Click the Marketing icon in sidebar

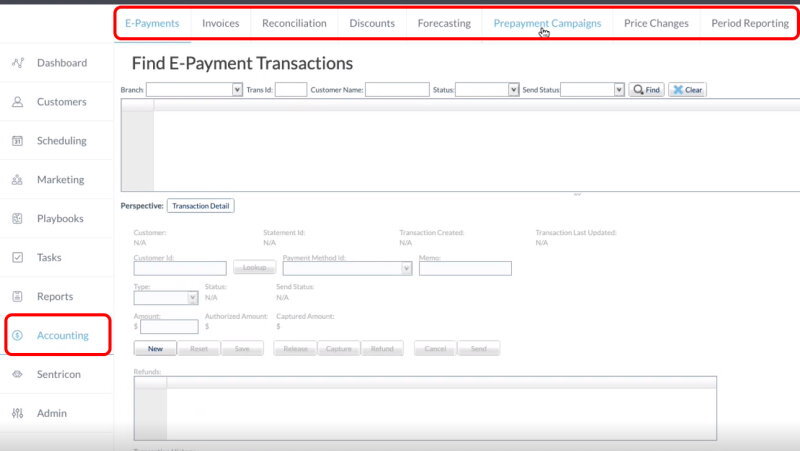coord(18,180)
